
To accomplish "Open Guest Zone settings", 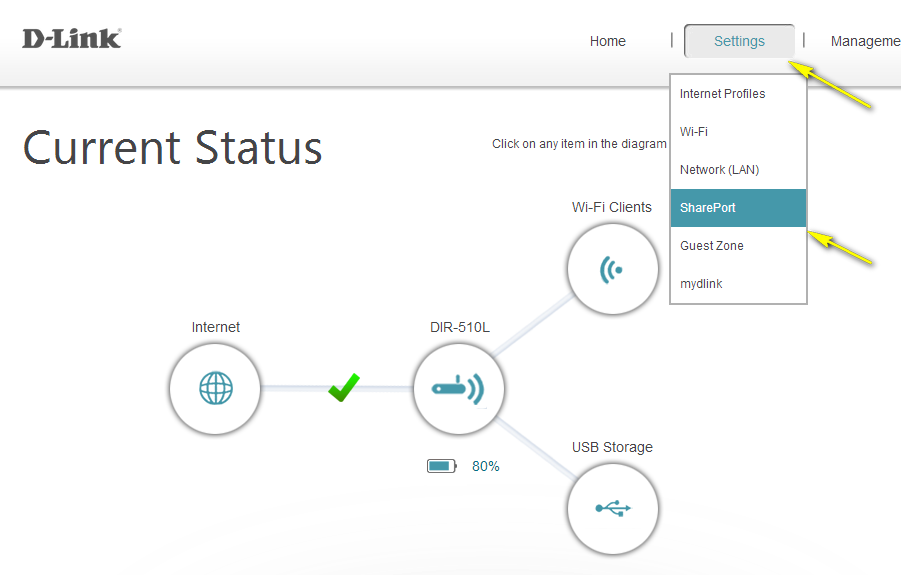I will 712,246.
